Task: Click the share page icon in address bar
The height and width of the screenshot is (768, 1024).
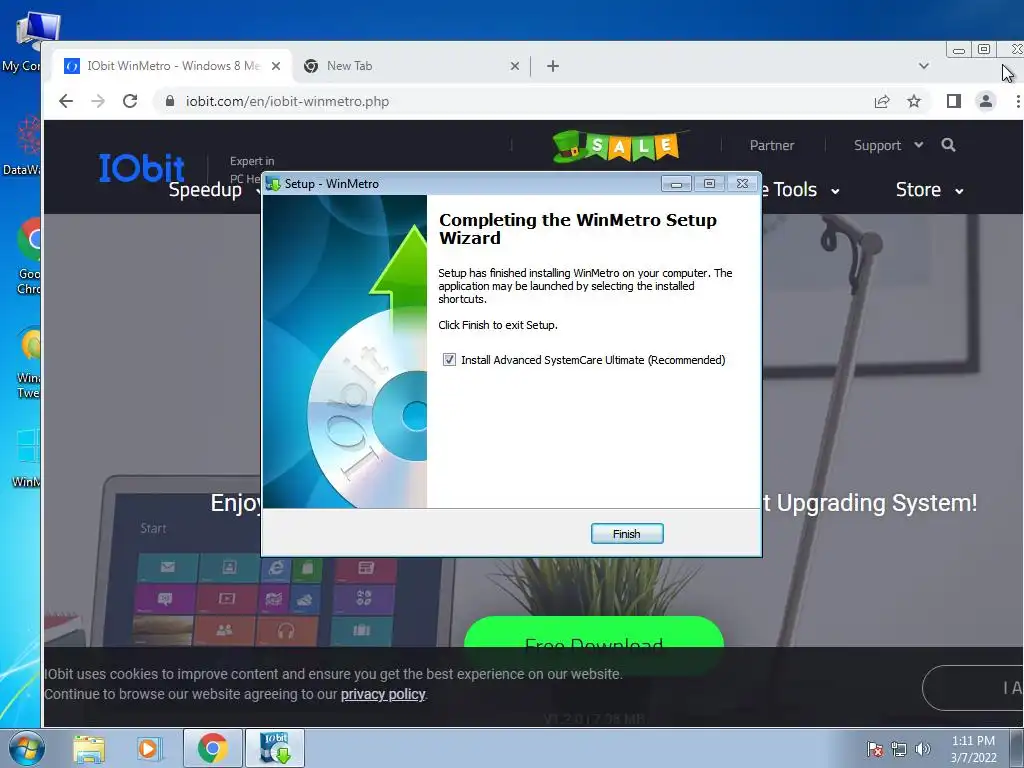Action: (x=882, y=101)
